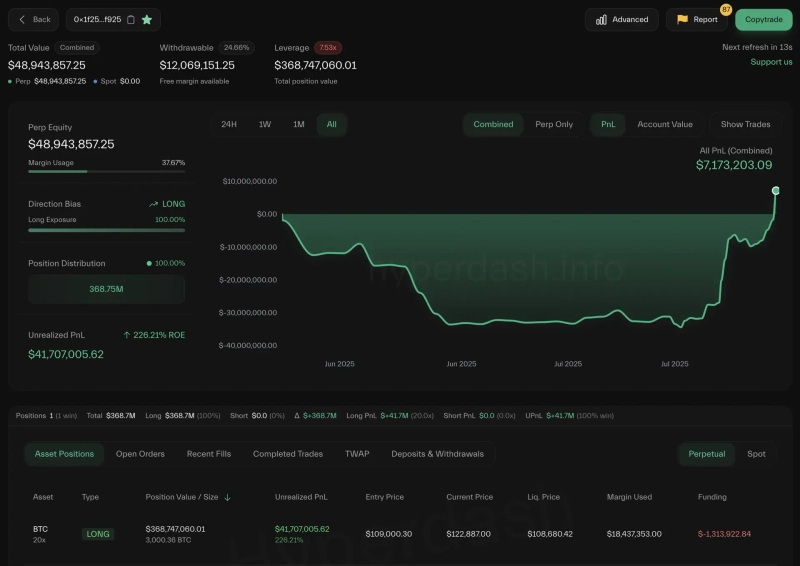This screenshot has height=566, width=800.
Task: Click the back arrow icon
Action: [x=24, y=19]
